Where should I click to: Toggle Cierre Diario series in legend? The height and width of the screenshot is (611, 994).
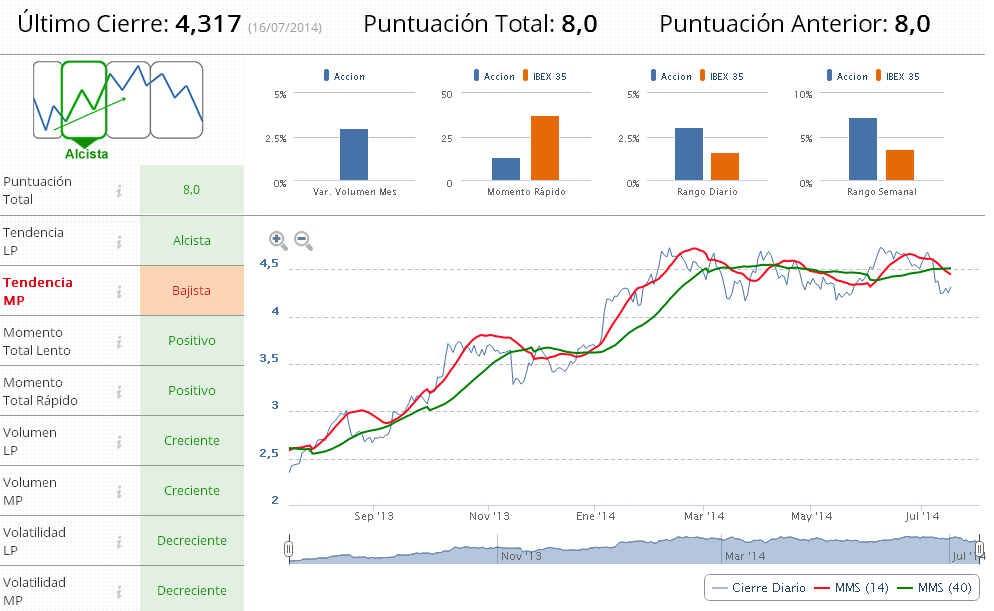pos(759,588)
